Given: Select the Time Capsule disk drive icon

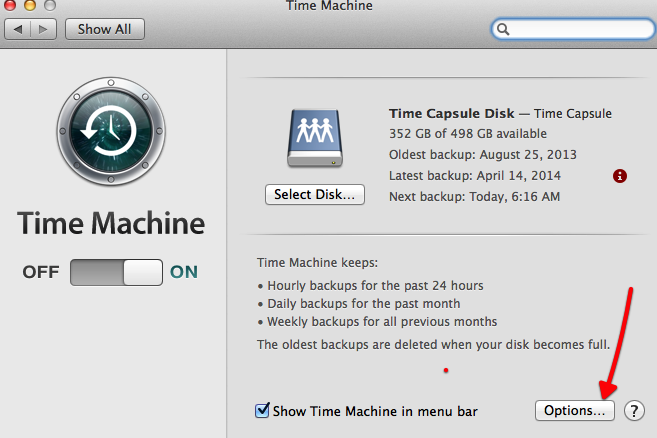Looking at the screenshot, I should 315,140.
